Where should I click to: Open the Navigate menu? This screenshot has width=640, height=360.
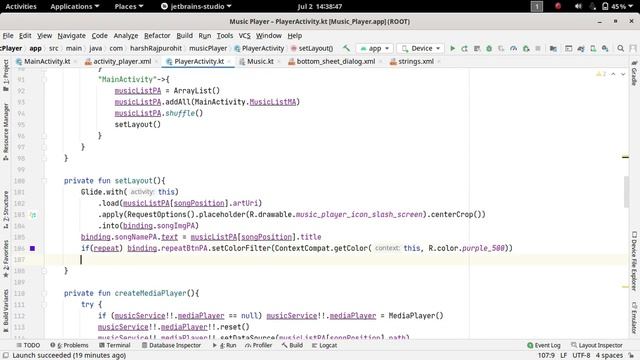[x=71, y=36]
